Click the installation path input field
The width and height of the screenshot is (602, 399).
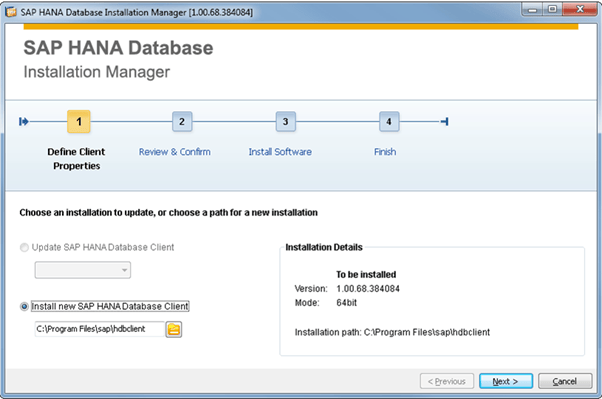[x=99, y=329]
